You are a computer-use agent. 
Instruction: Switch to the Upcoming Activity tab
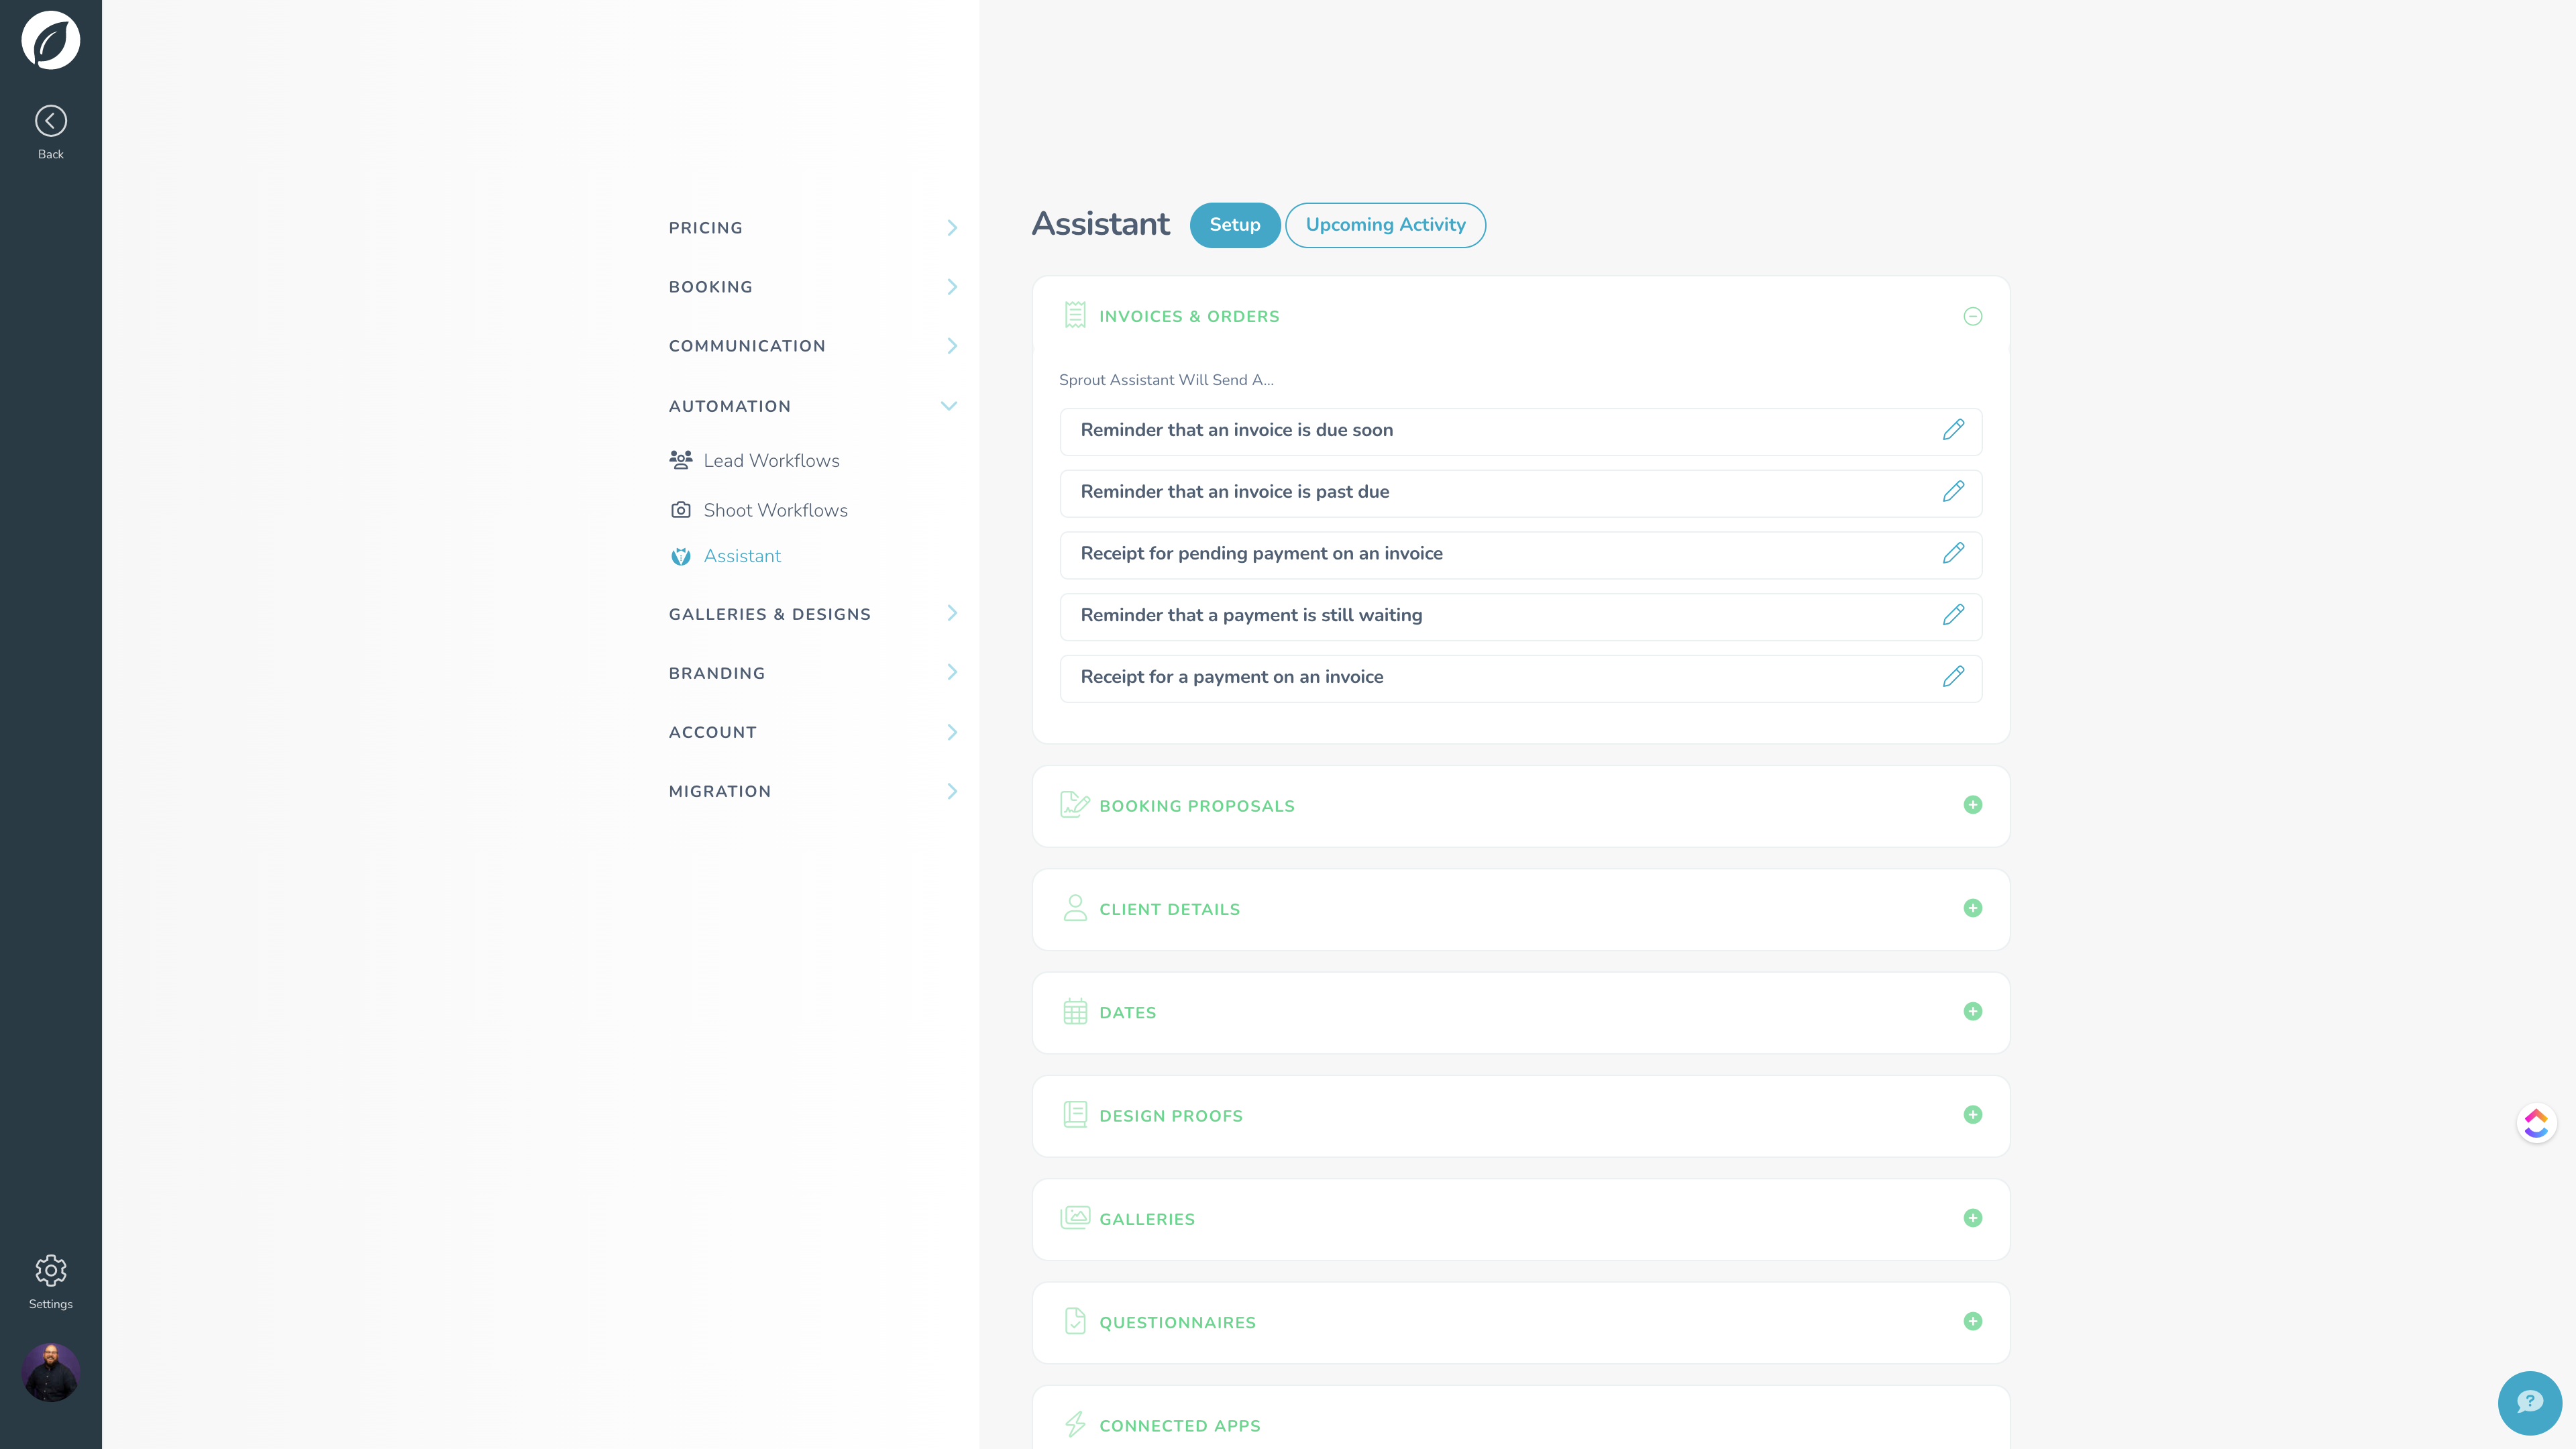coord(1385,225)
